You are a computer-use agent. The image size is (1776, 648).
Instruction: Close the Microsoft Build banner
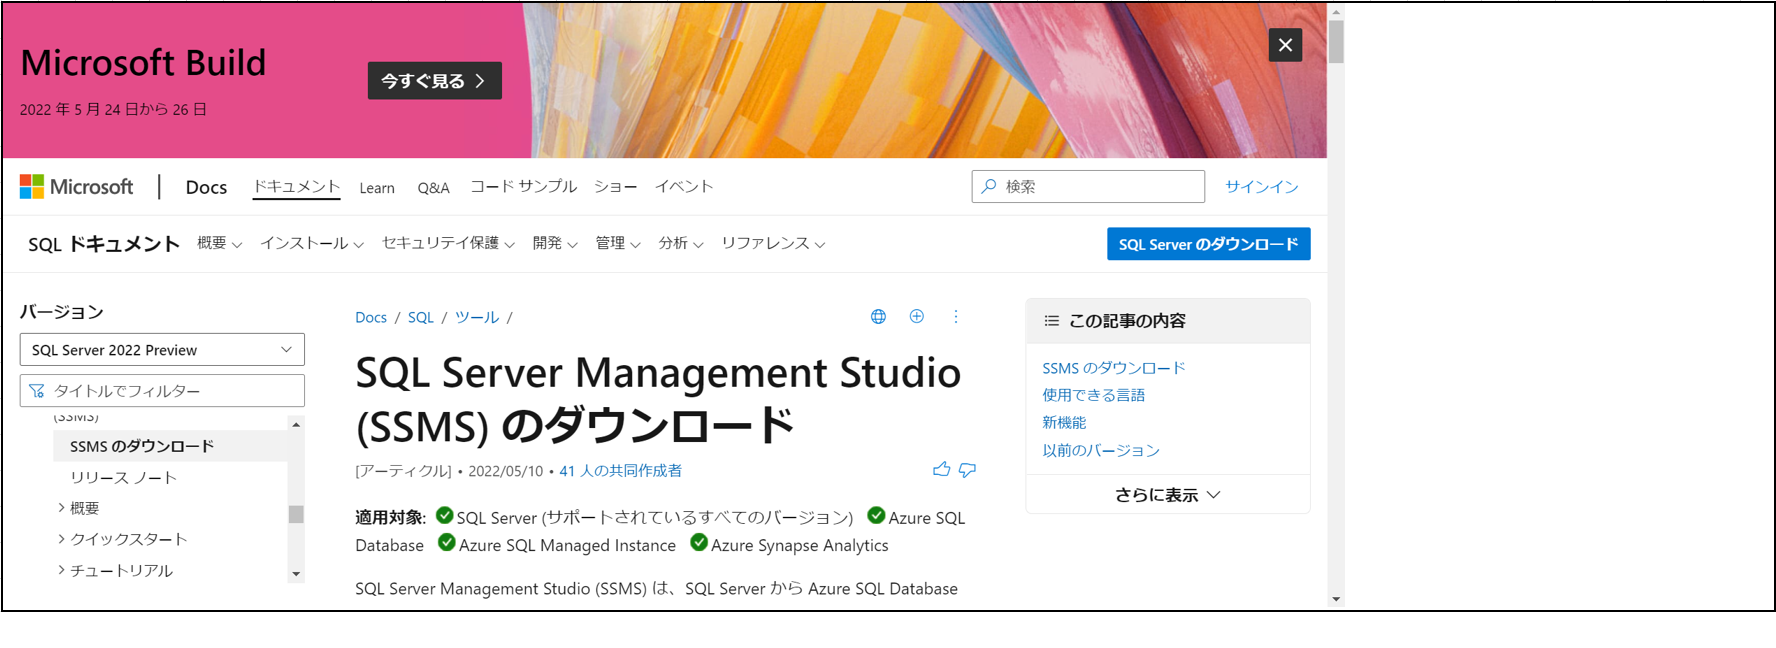click(x=1285, y=45)
